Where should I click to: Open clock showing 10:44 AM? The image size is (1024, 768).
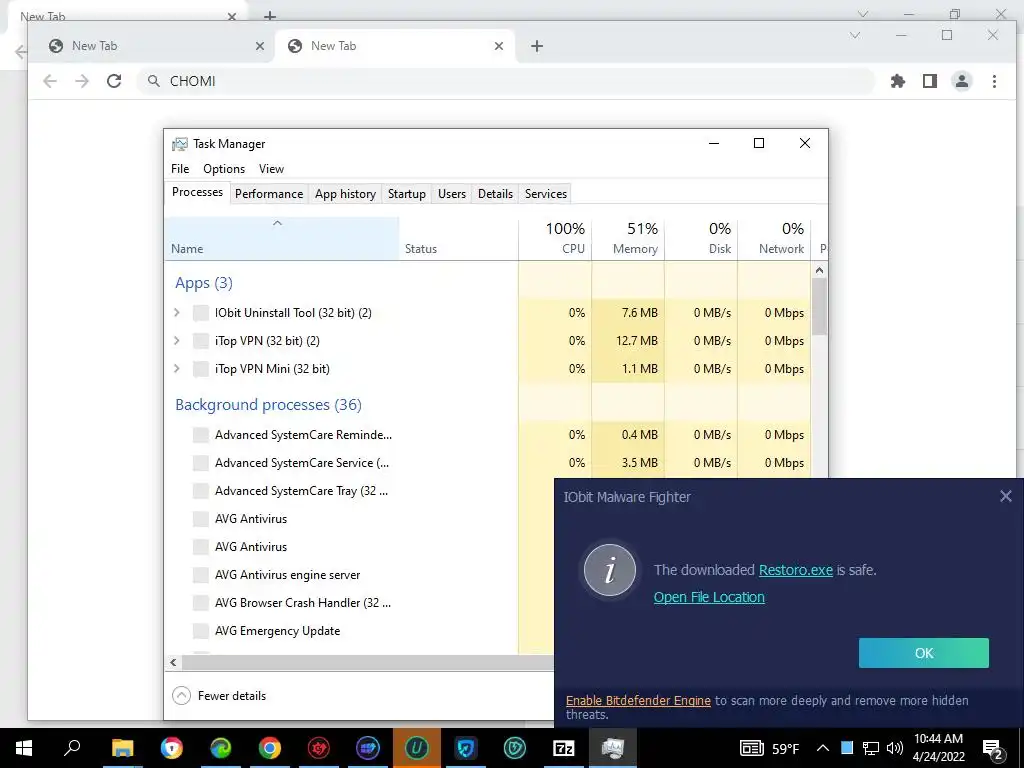(938, 748)
